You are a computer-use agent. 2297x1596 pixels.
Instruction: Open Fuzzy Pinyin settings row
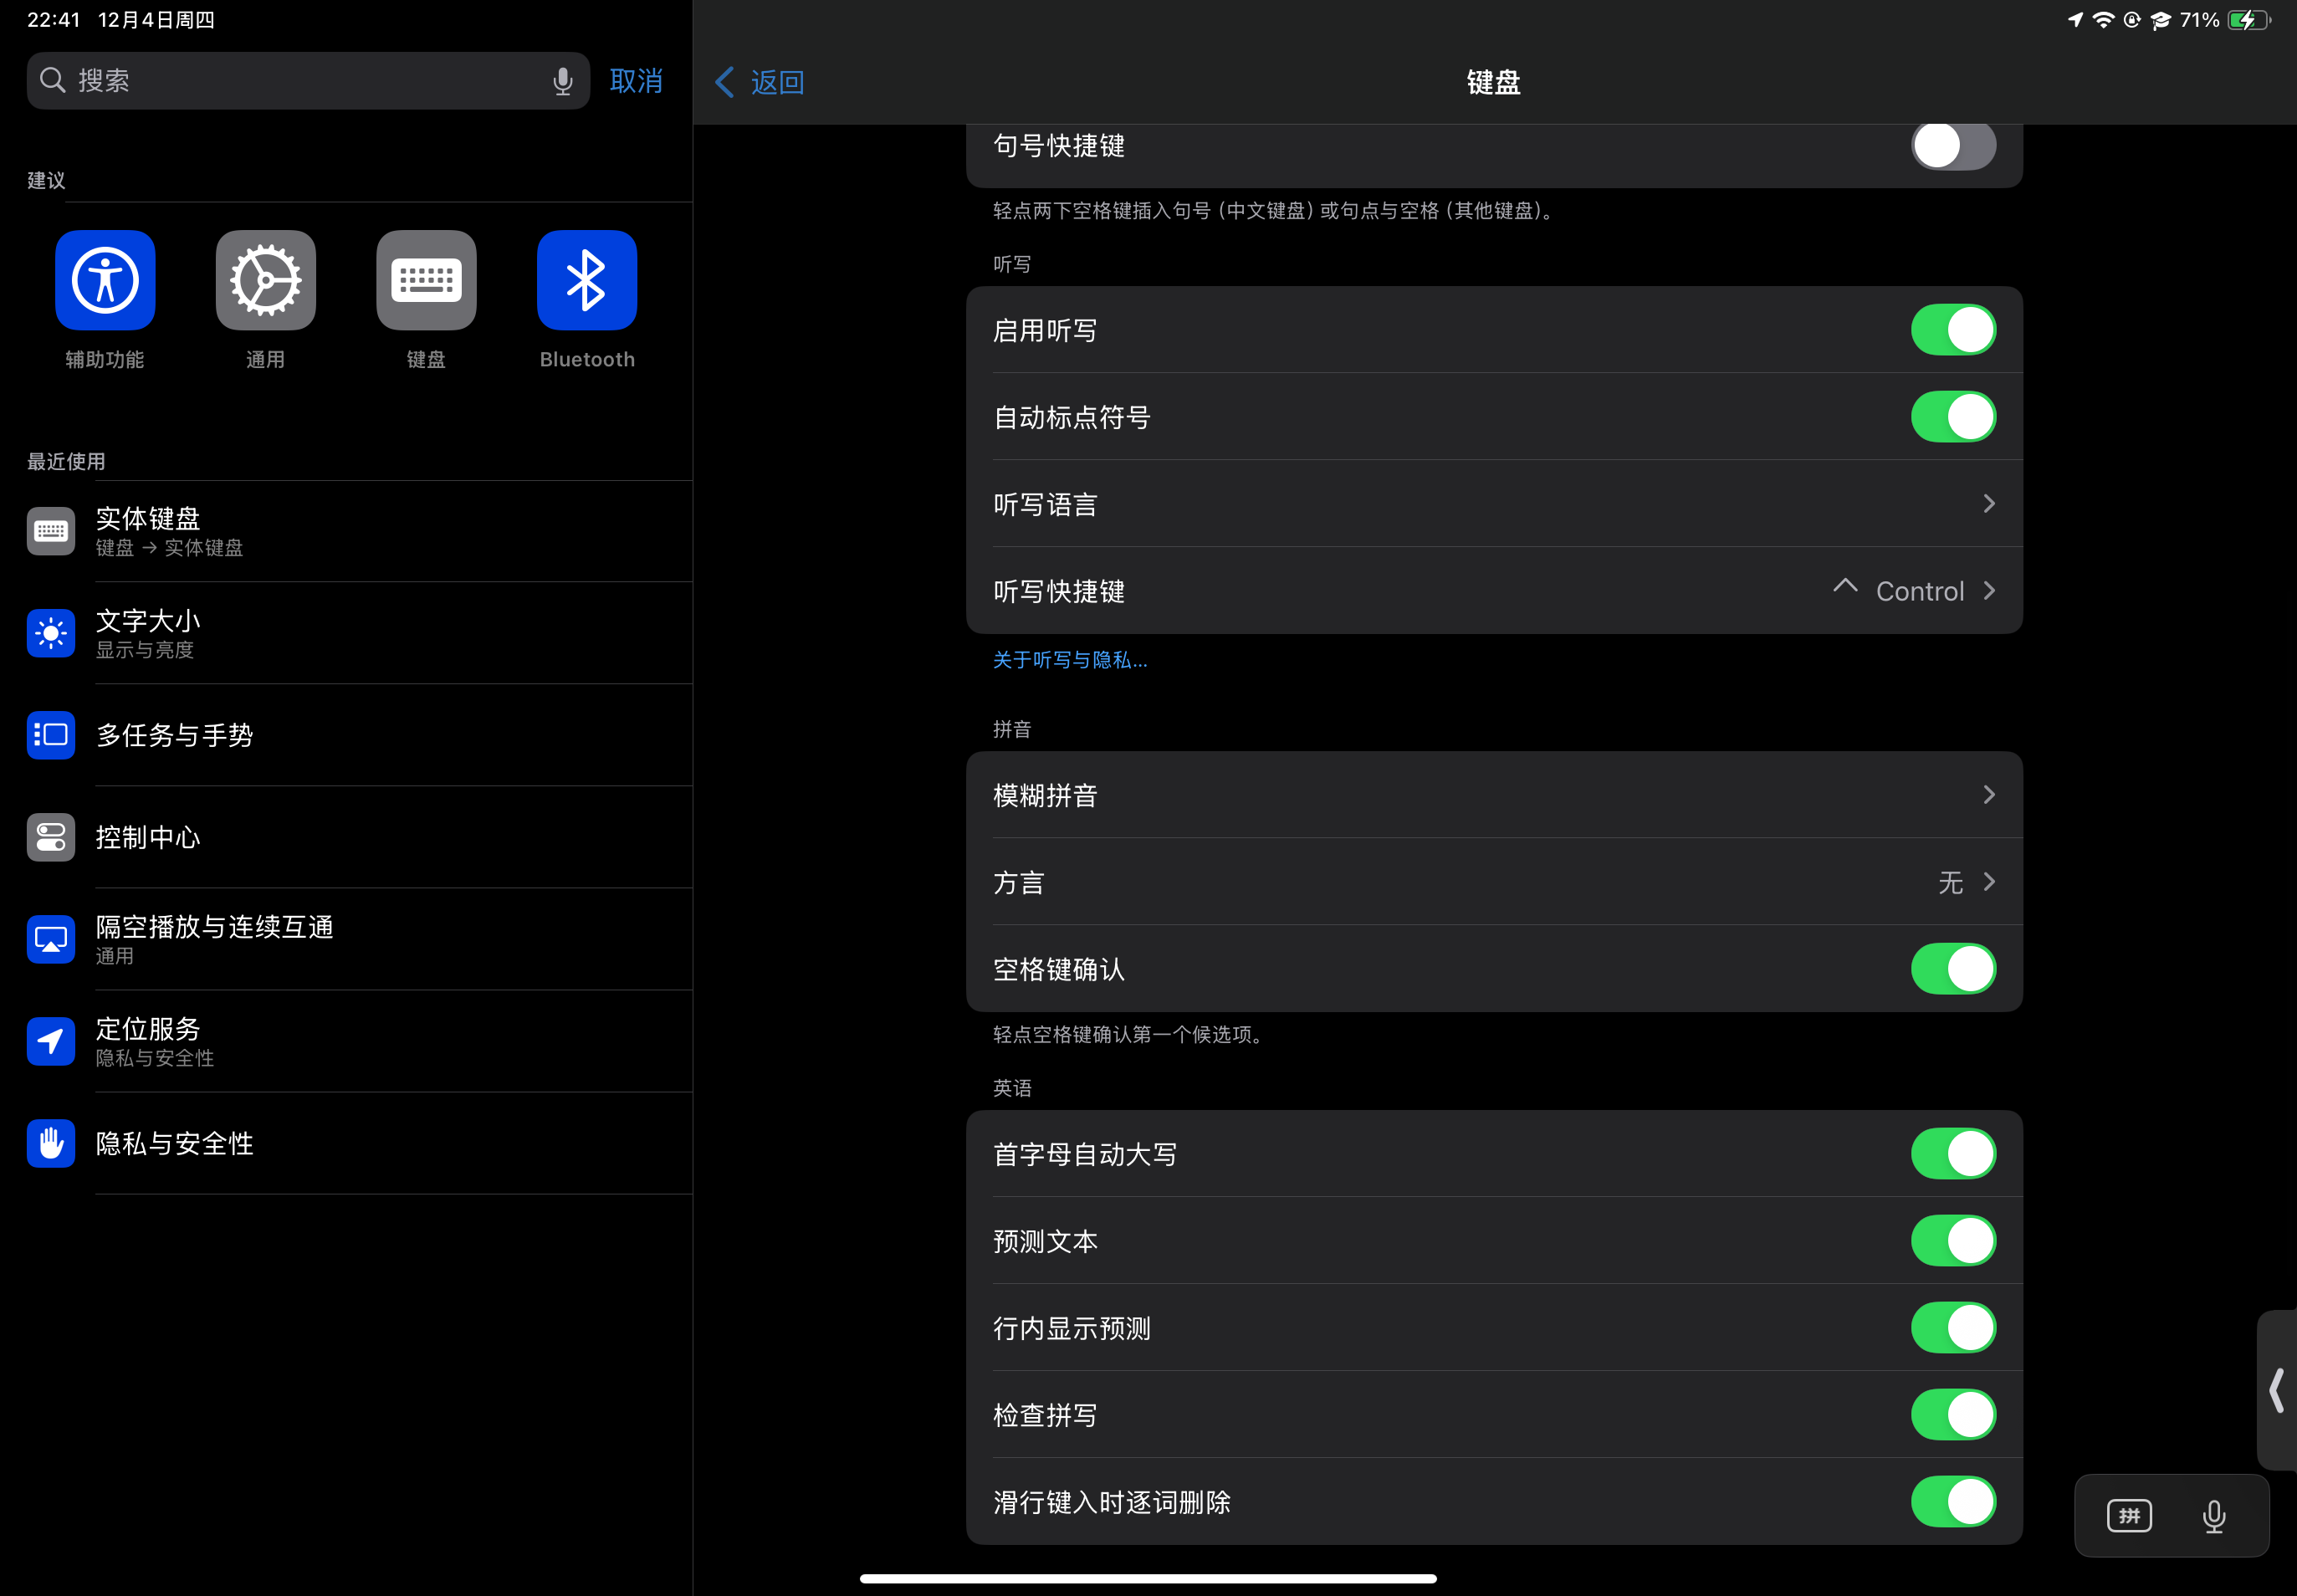pos(1494,795)
